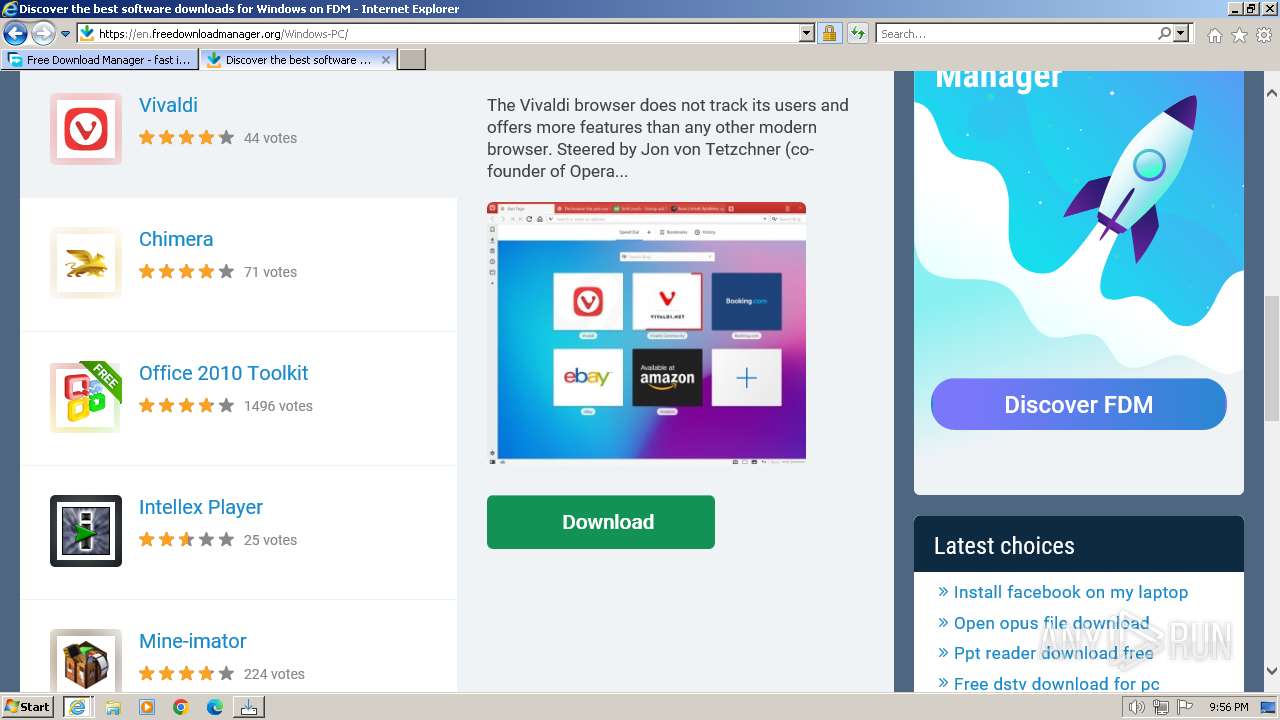This screenshot has width=1280, height=720.
Task: Click the Vivaldi star rating
Action: coord(186,138)
